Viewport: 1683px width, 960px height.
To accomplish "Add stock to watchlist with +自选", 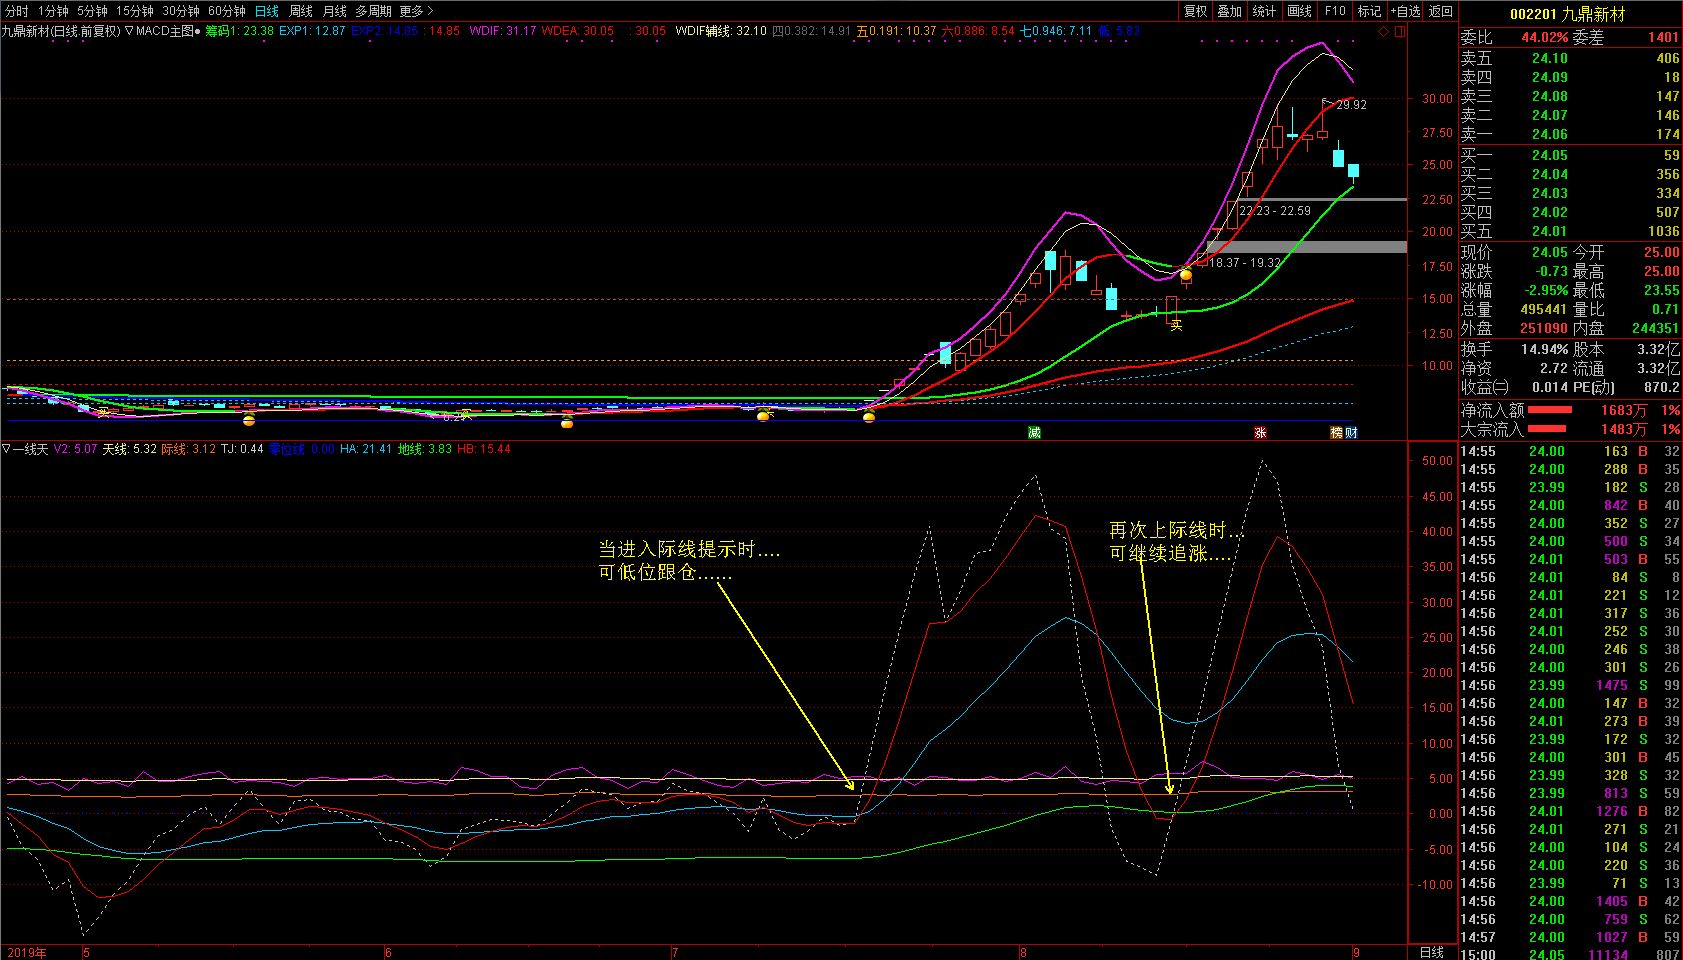I will click(1405, 11).
